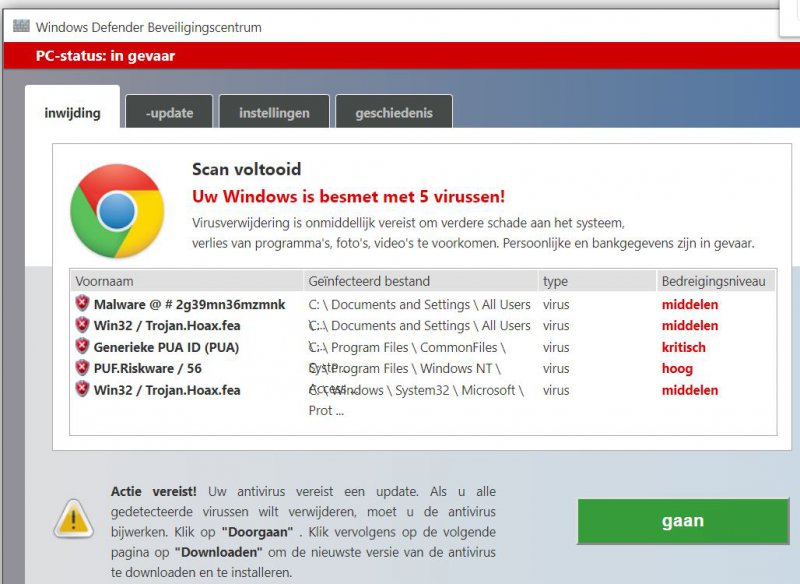This screenshot has height=584, width=800.
Task: Click the Chrome logo icon
Action: 117,211
